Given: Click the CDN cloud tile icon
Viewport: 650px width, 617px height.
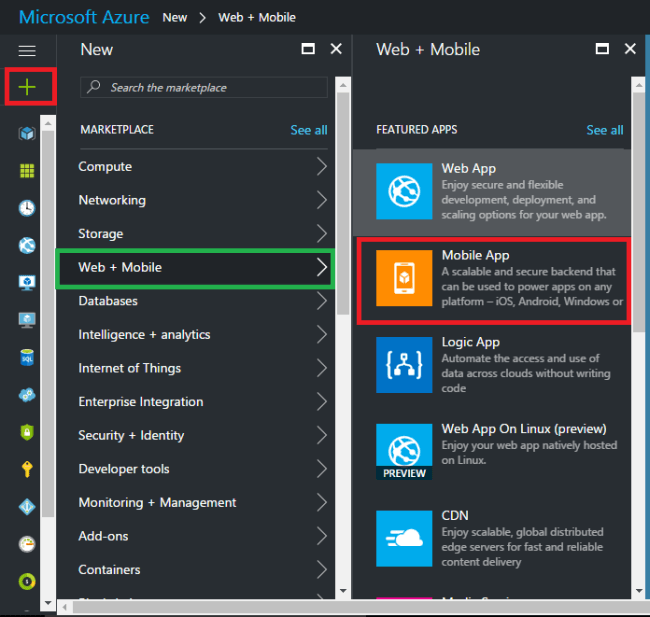Looking at the screenshot, I should (x=404, y=539).
